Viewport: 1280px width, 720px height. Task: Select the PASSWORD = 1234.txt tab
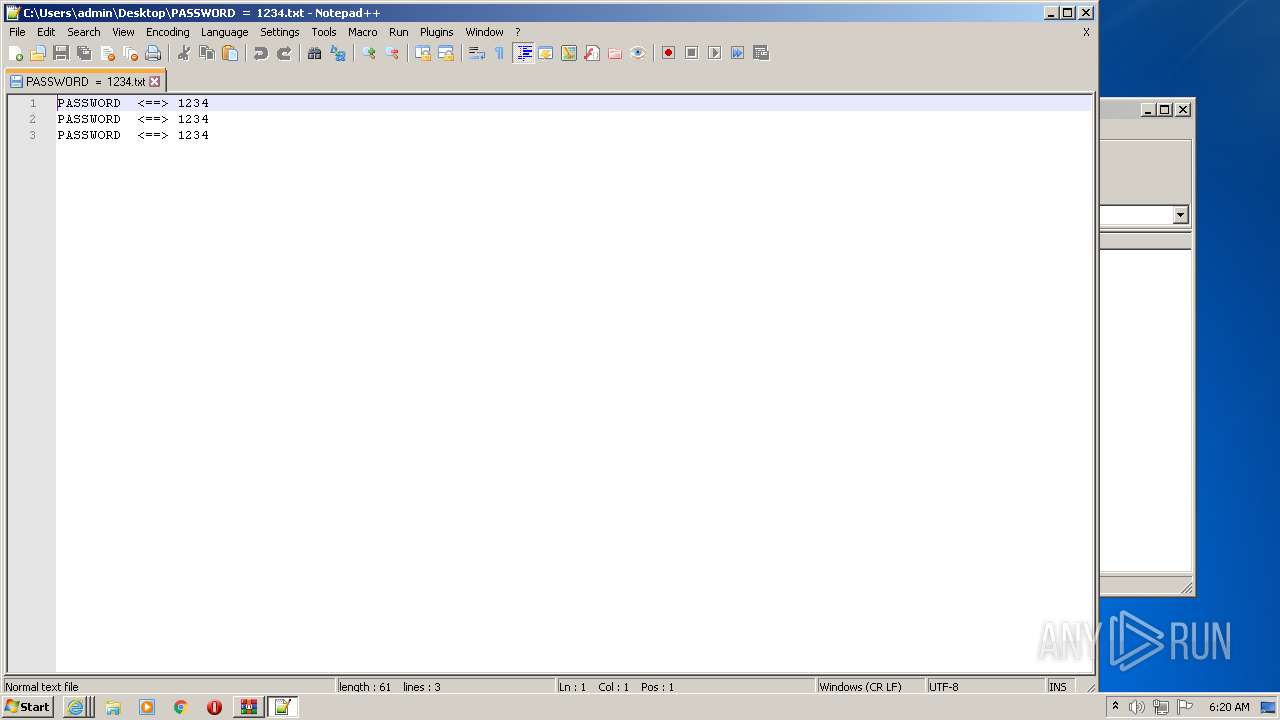[85, 81]
